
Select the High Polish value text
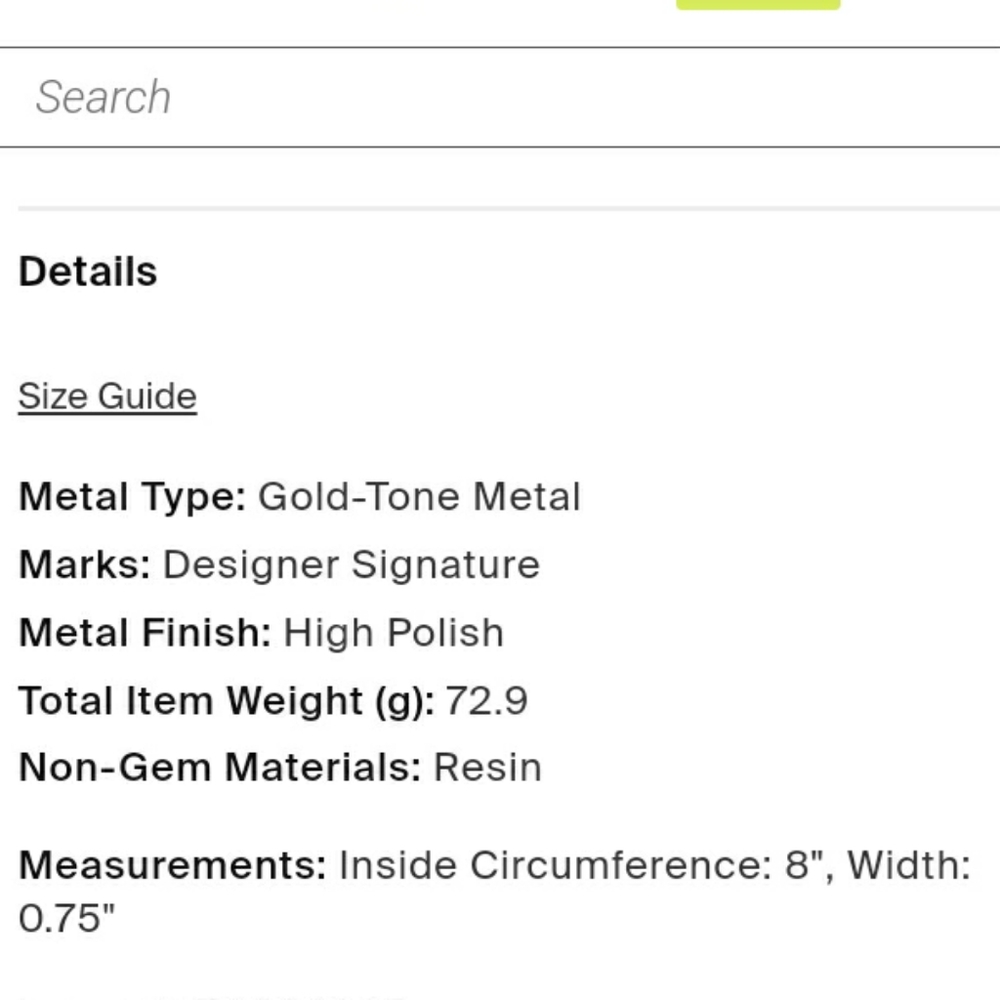393,633
